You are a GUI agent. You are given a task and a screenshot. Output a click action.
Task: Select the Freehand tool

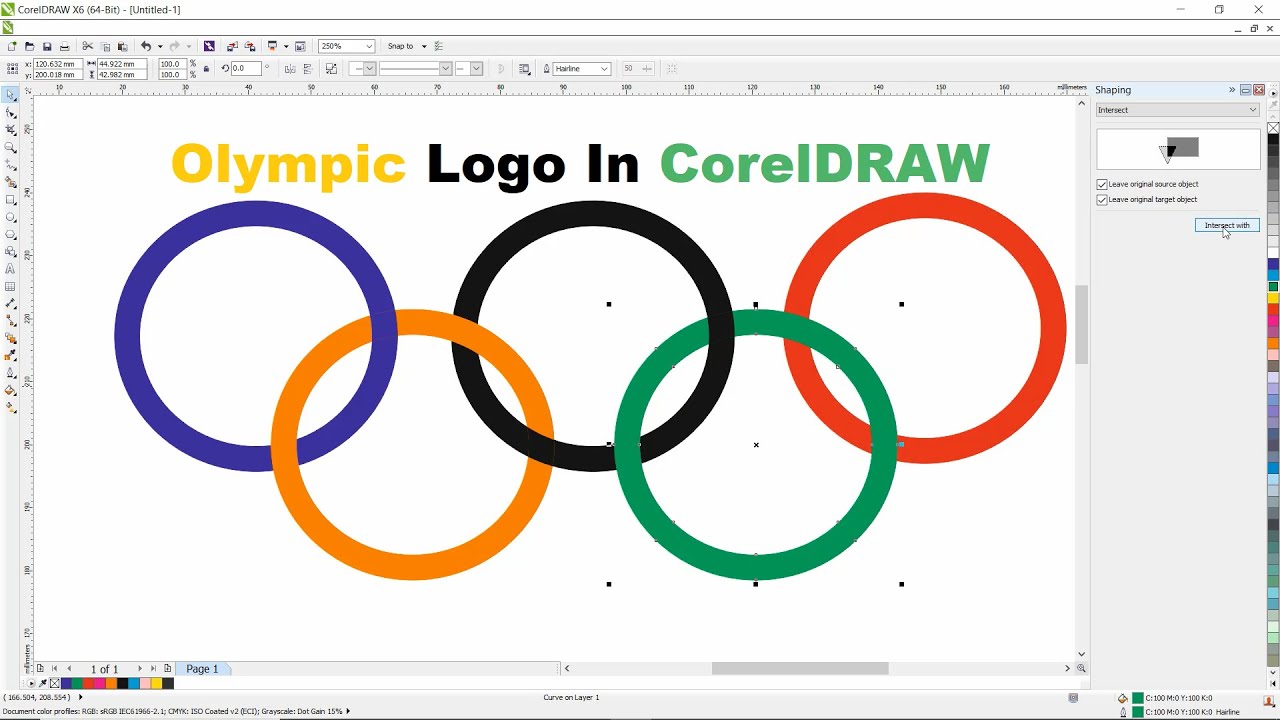coord(10,164)
